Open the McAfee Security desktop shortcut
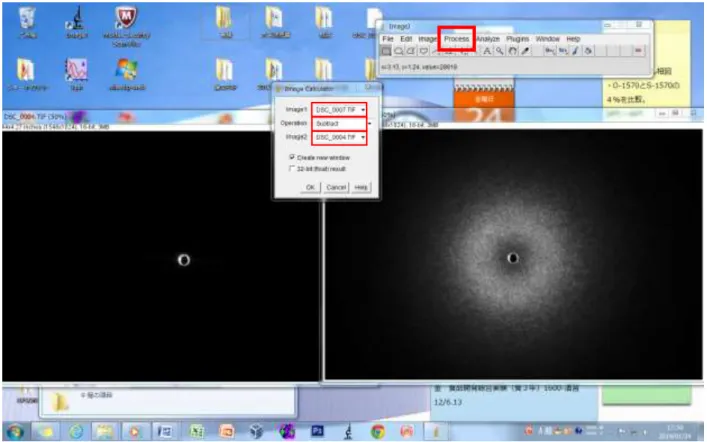Image resolution: width=707 pixels, height=442 pixels. coord(126,26)
